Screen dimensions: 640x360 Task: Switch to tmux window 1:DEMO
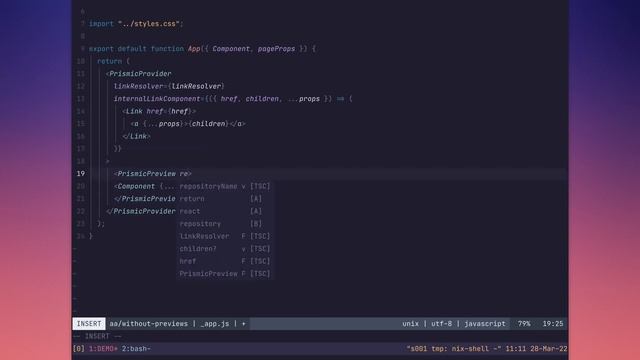(x=103, y=349)
